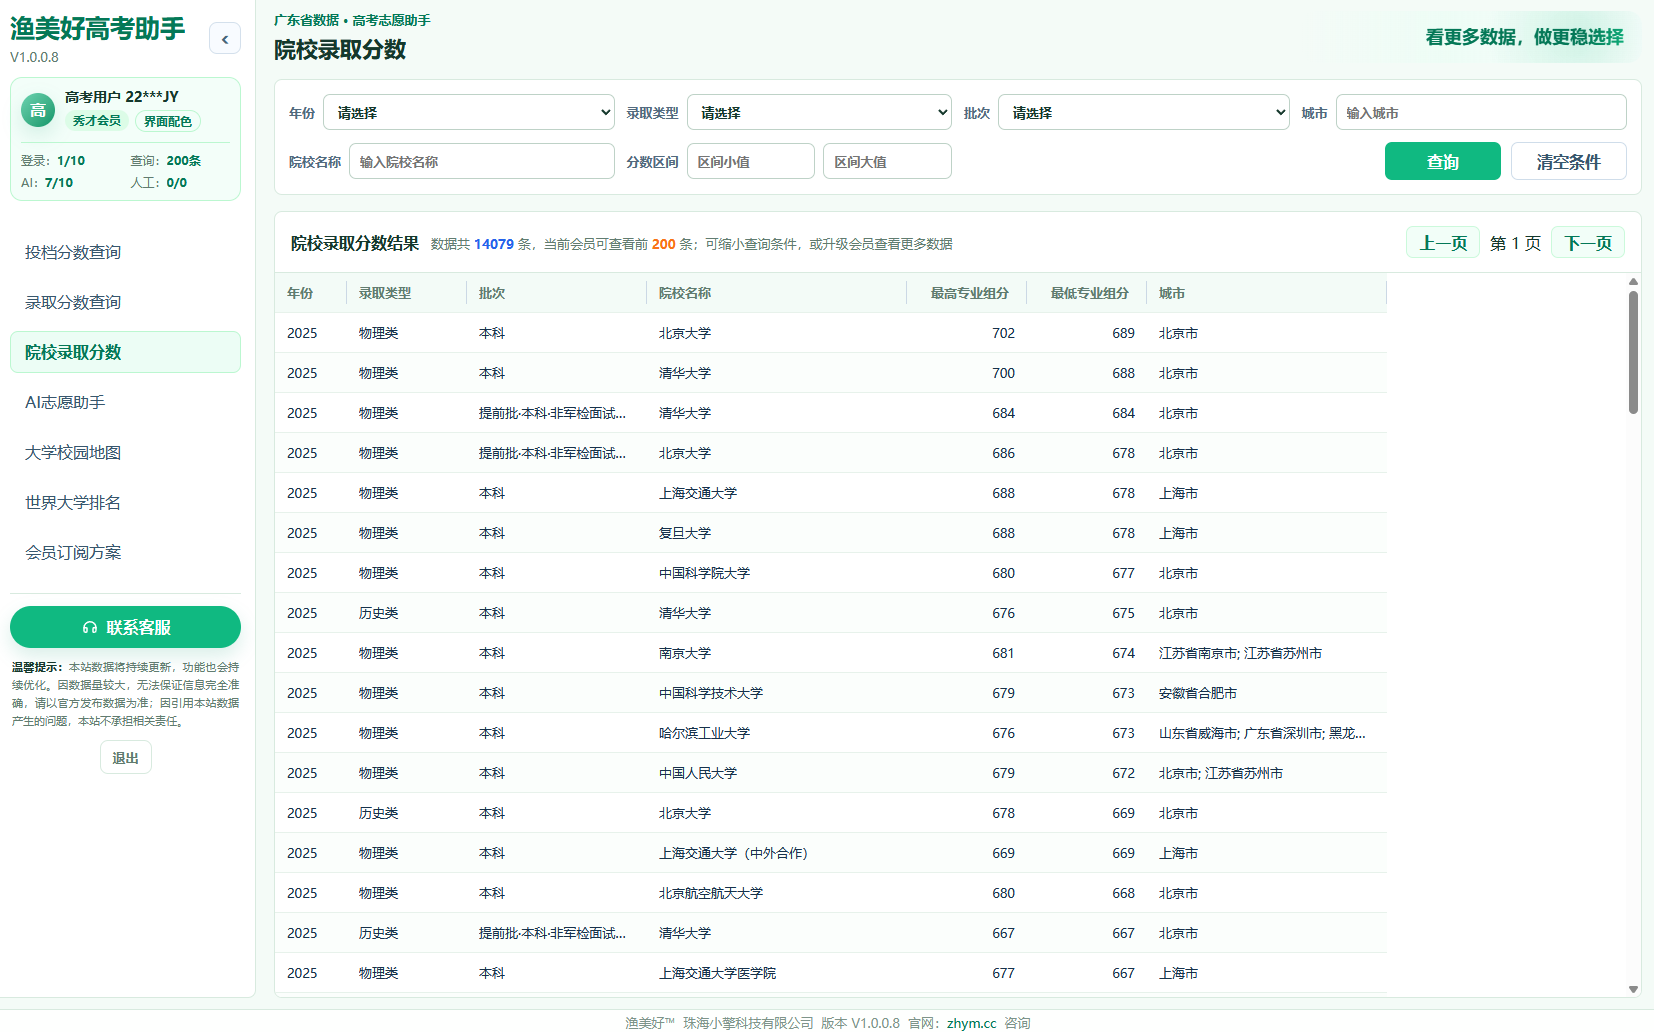Click the 第 1 页 page indicator
Screen dimensions: 1654x1032
[x=1515, y=243]
